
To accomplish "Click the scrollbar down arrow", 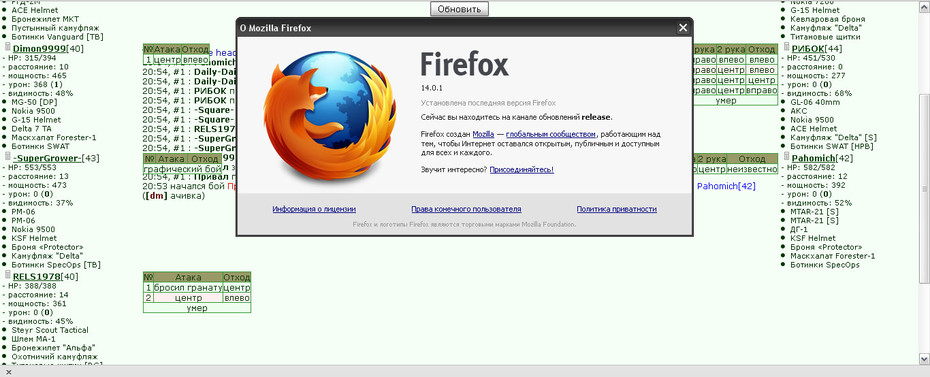I will [x=925, y=359].
